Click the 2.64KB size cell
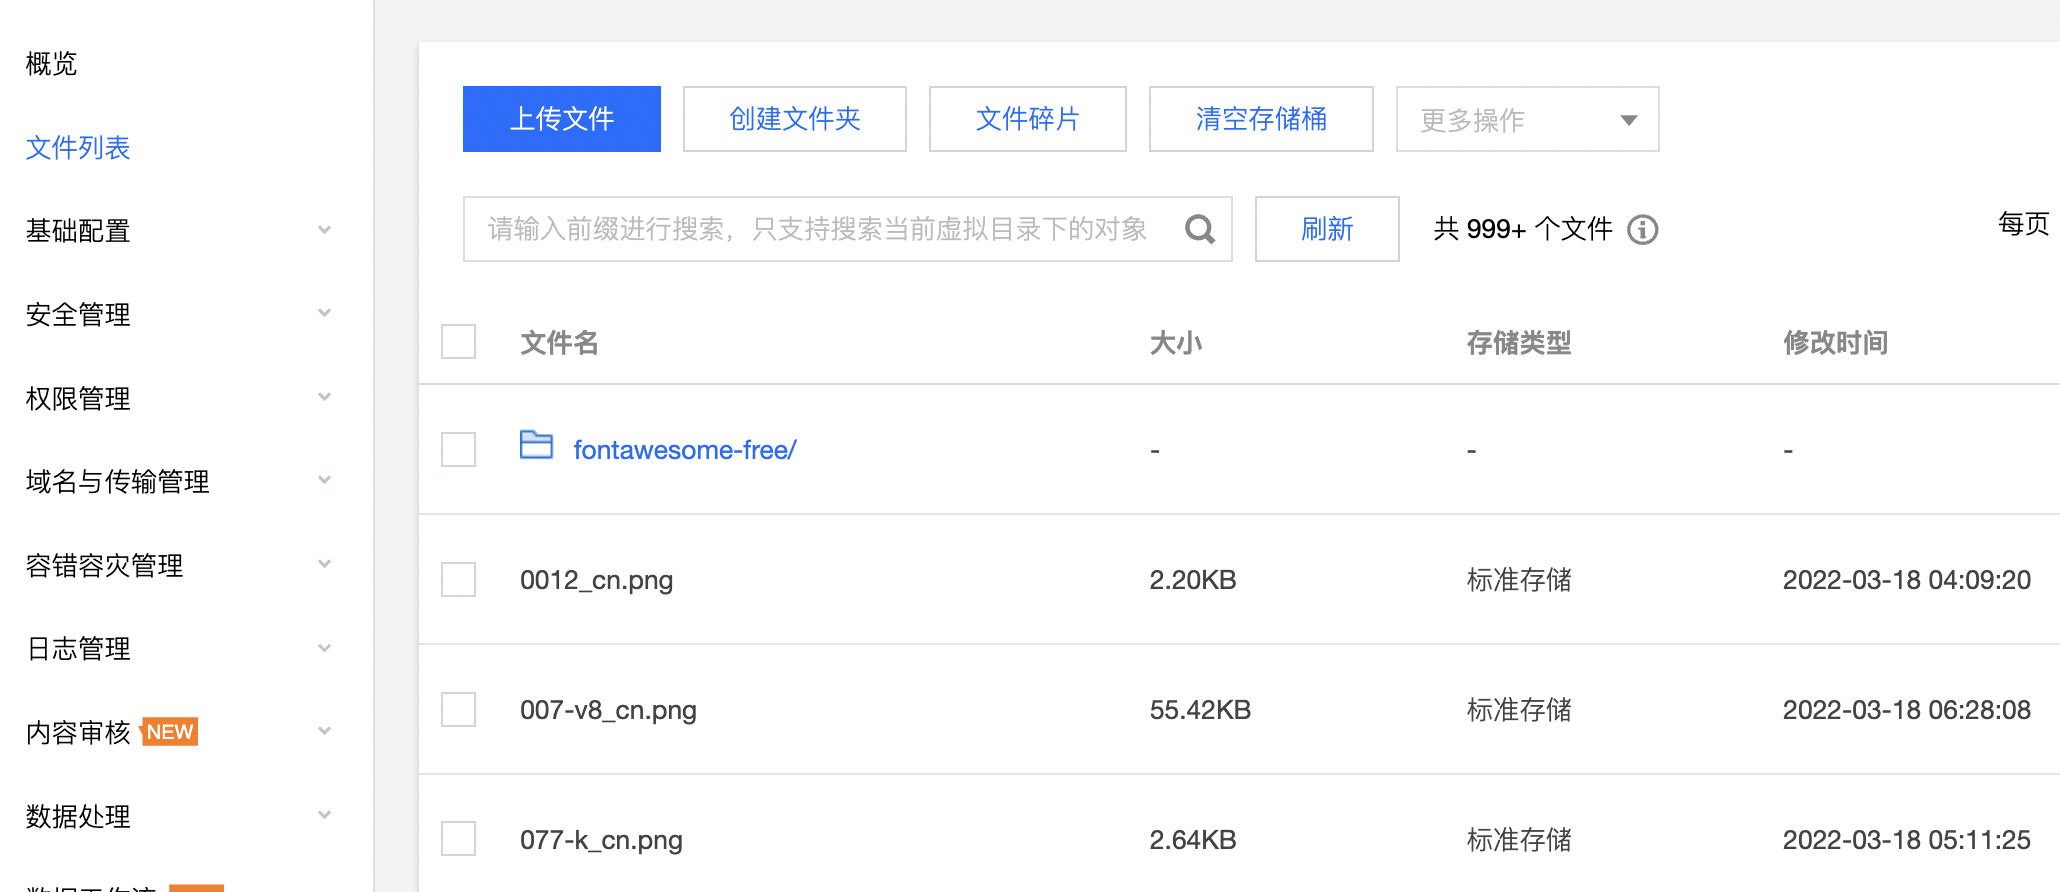This screenshot has height=892, width=2060. [1193, 840]
